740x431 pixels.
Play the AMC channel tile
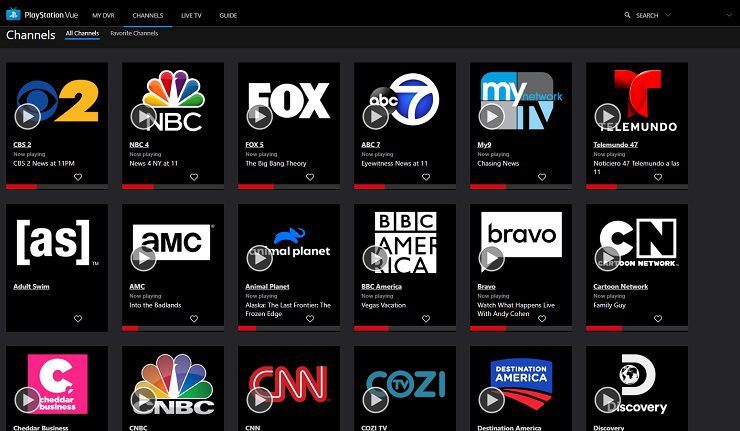[x=143, y=258]
